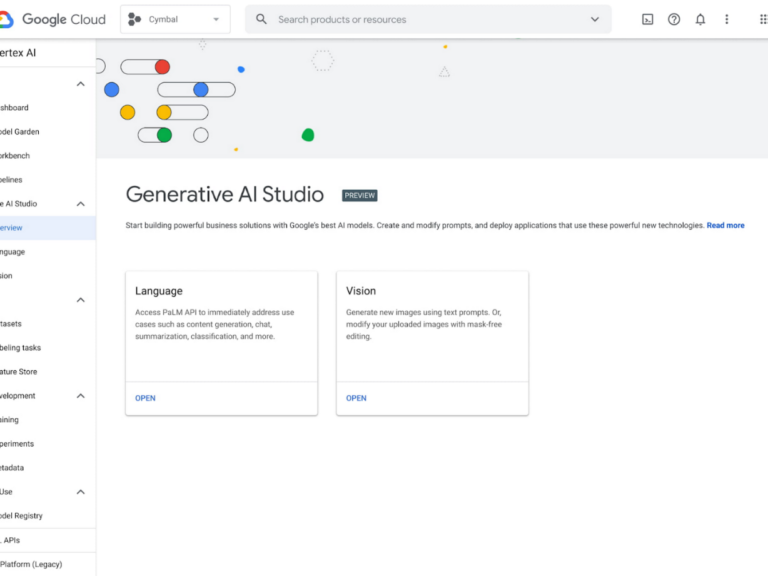Click the green blob in the banner
The height and width of the screenshot is (576, 768).
308,135
